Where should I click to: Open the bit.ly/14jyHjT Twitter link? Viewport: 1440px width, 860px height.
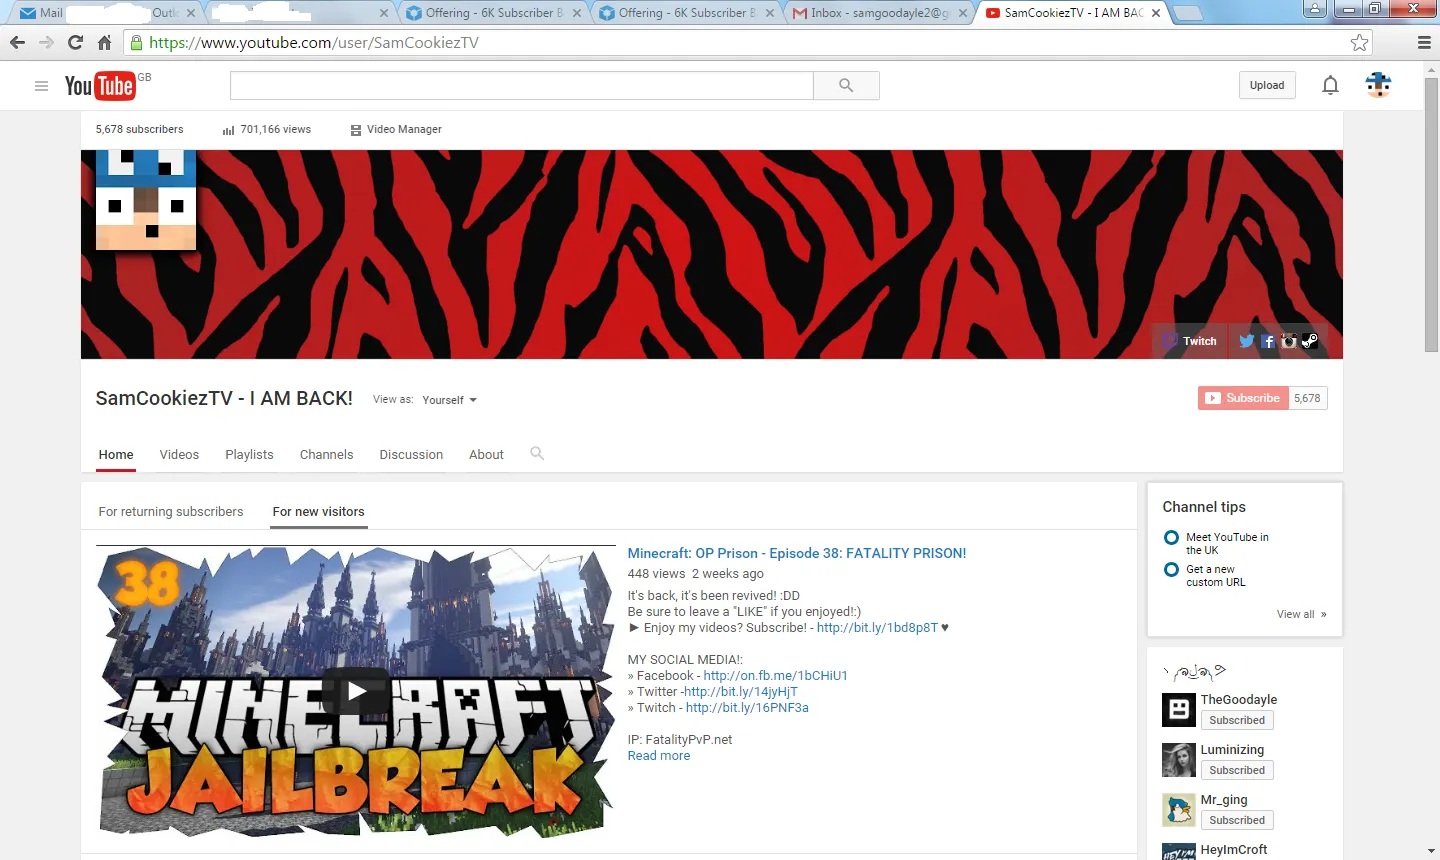click(741, 692)
